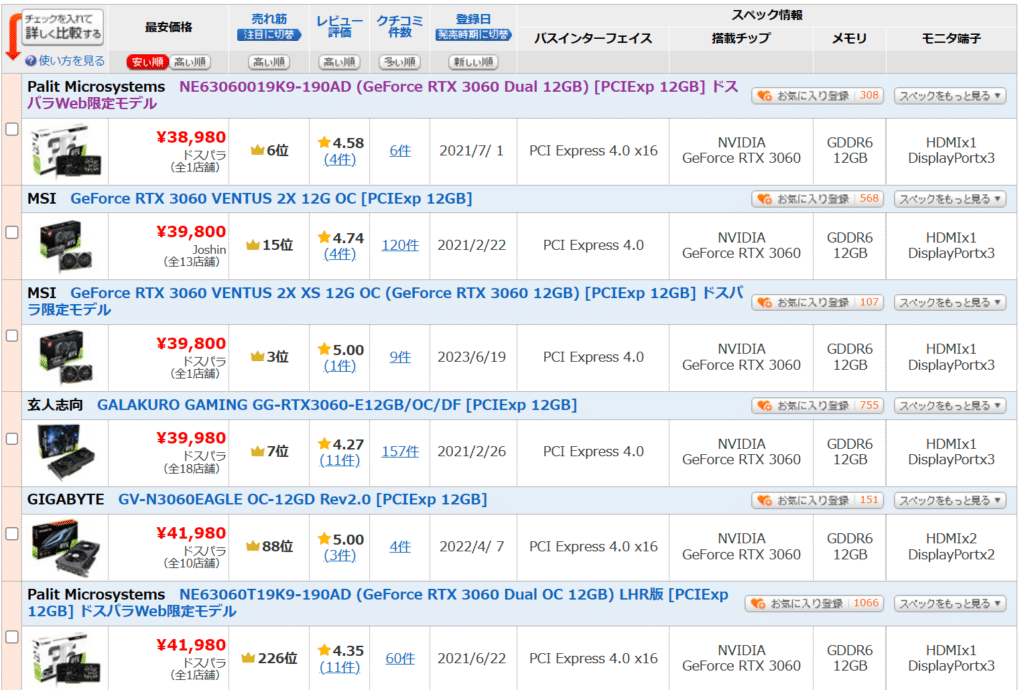Tick the checkbox for MSI VENTUS 2X XS 12G OC
Screen dimensions: 1024x690
point(12,336)
